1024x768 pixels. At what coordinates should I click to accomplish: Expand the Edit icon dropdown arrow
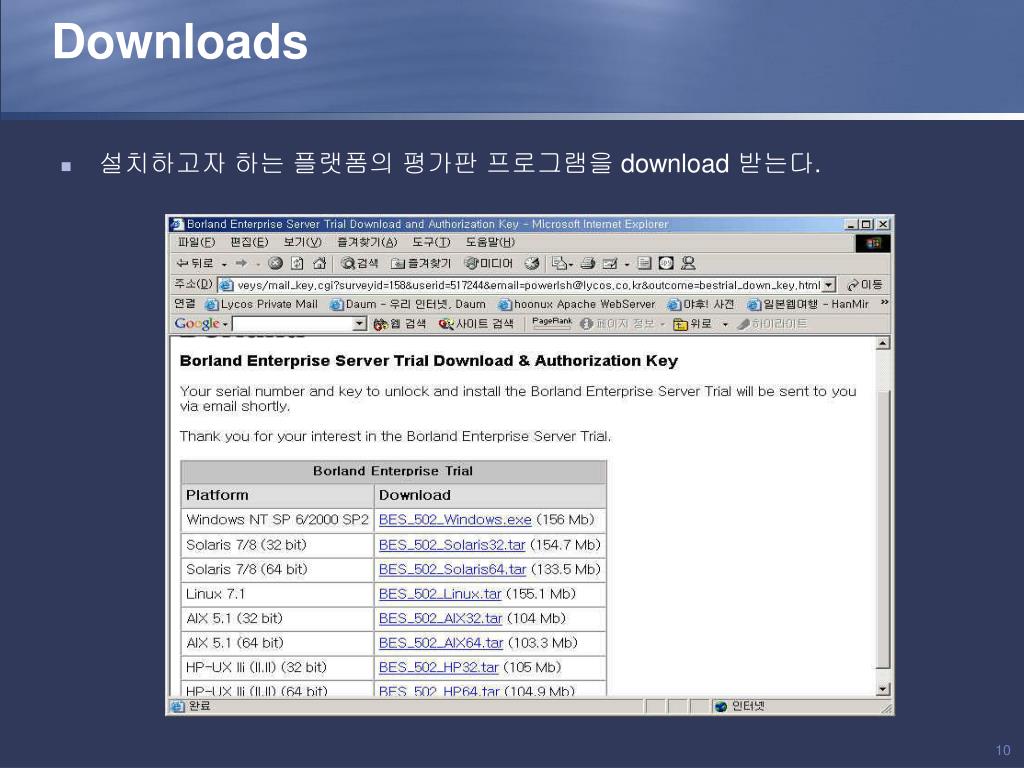[626, 264]
